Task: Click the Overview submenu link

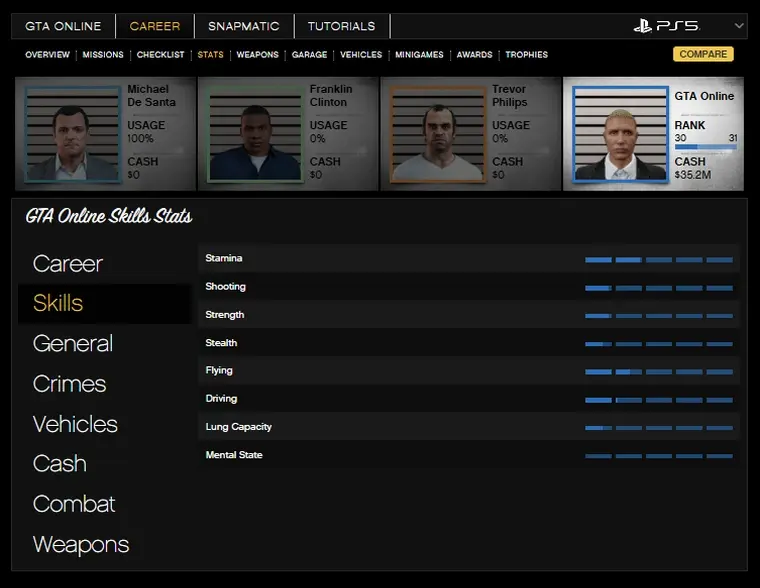Action: click(47, 55)
